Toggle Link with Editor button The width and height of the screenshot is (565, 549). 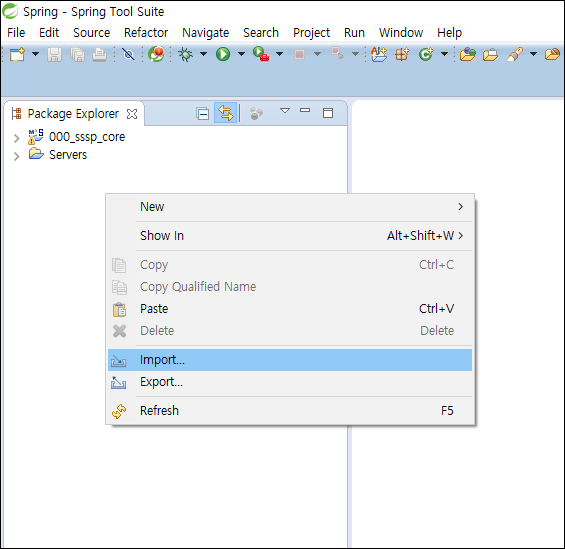tap(226, 113)
